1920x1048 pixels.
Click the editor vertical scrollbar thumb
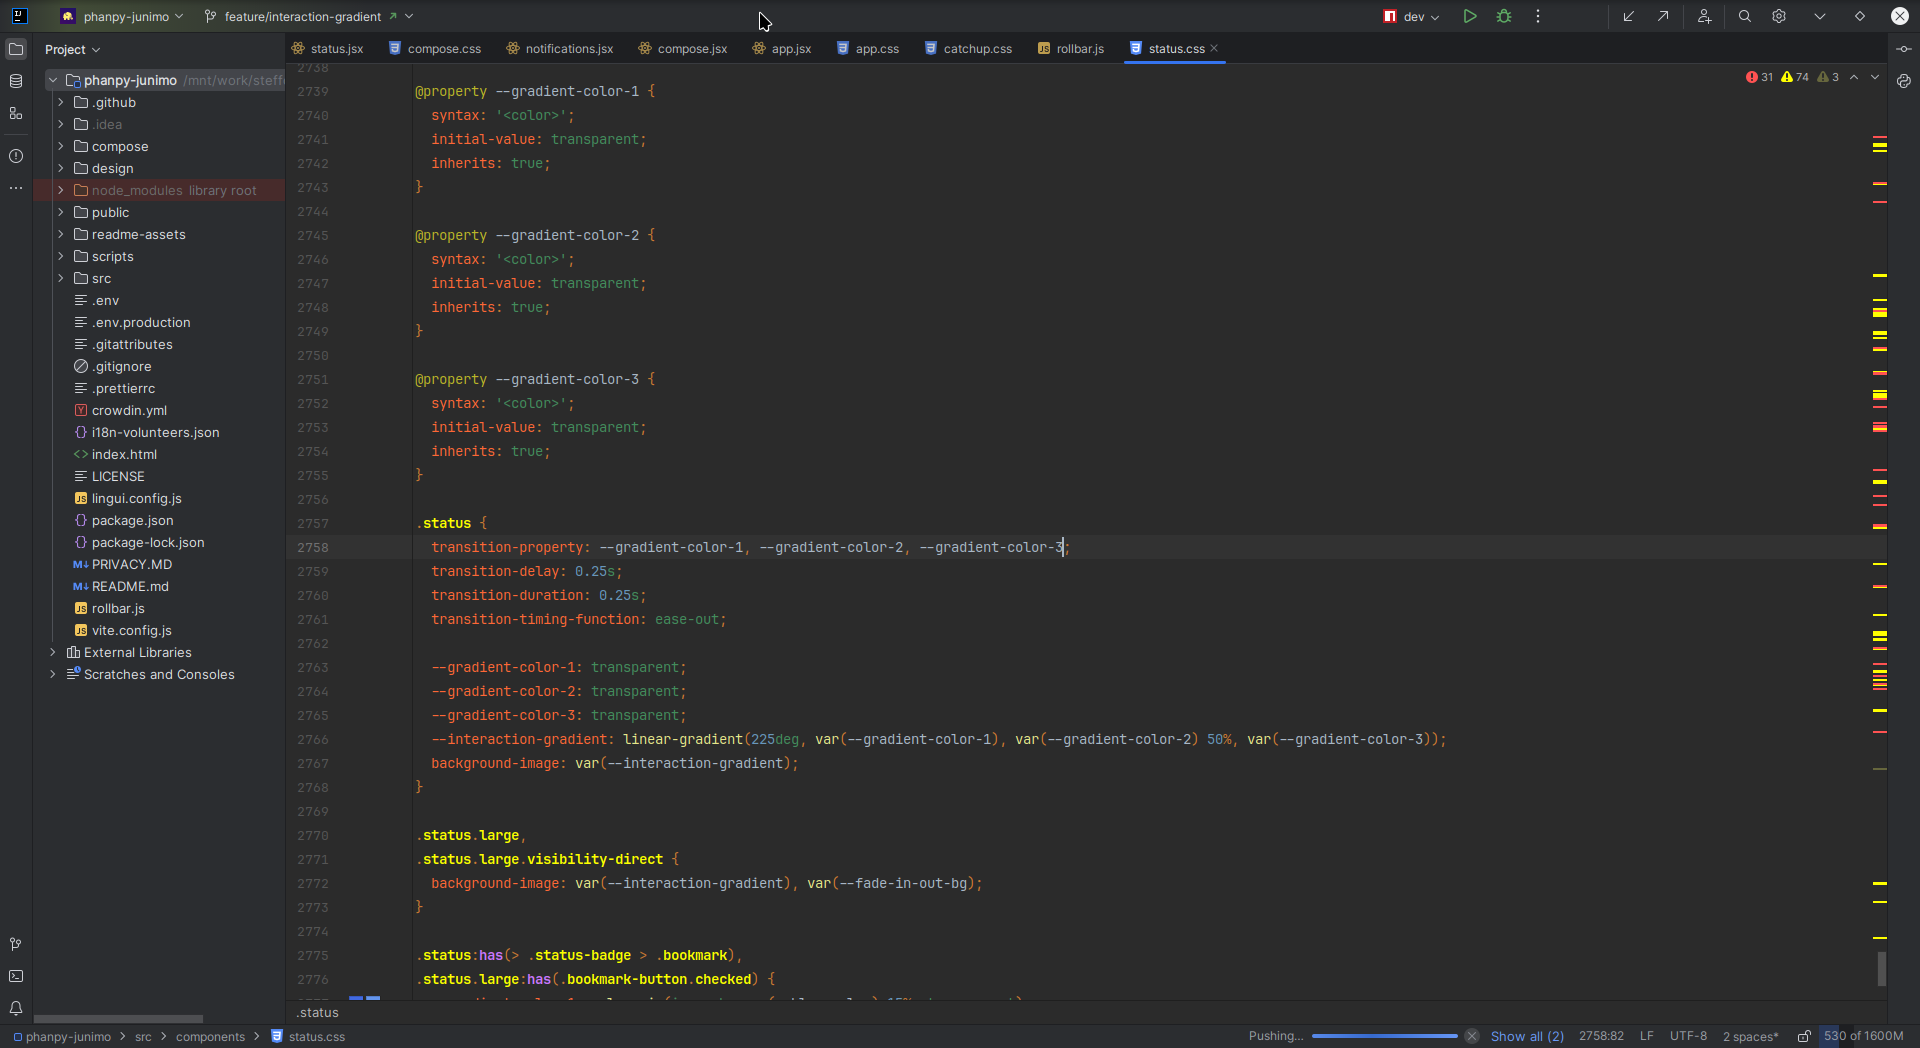tap(1882, 968)
